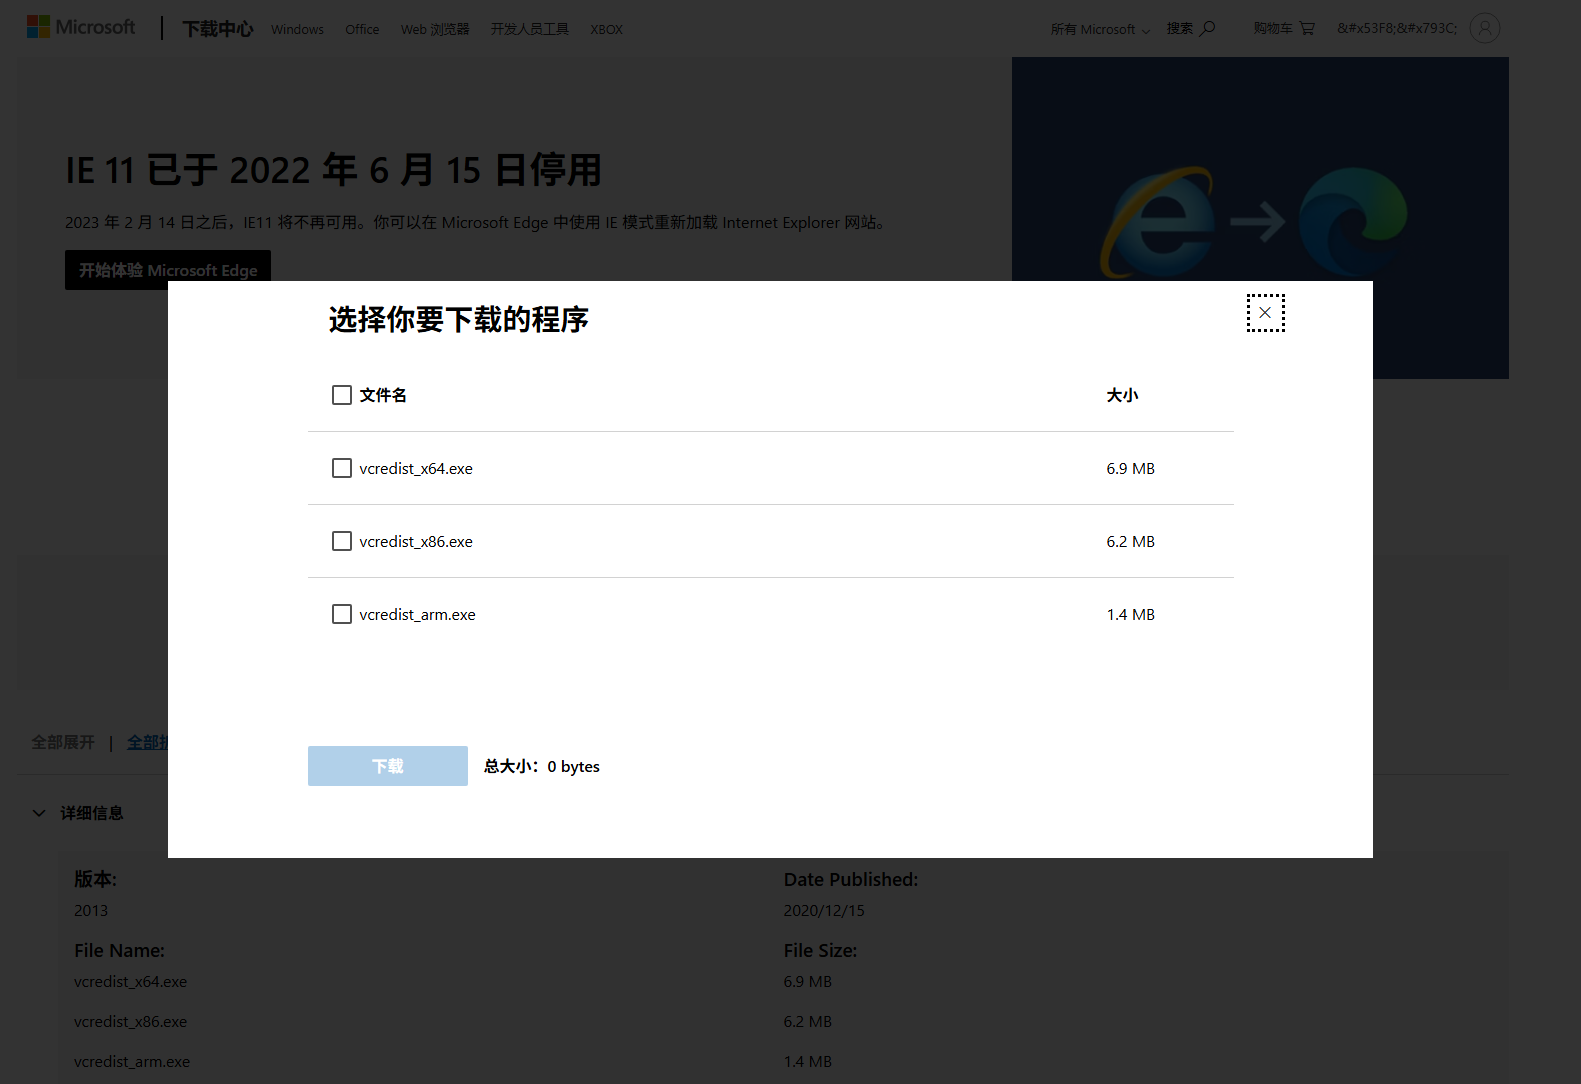Viewport: 1581px width, 1084px height.
Task: Click the 全部展开 link
Action: [x=63, y=742]
